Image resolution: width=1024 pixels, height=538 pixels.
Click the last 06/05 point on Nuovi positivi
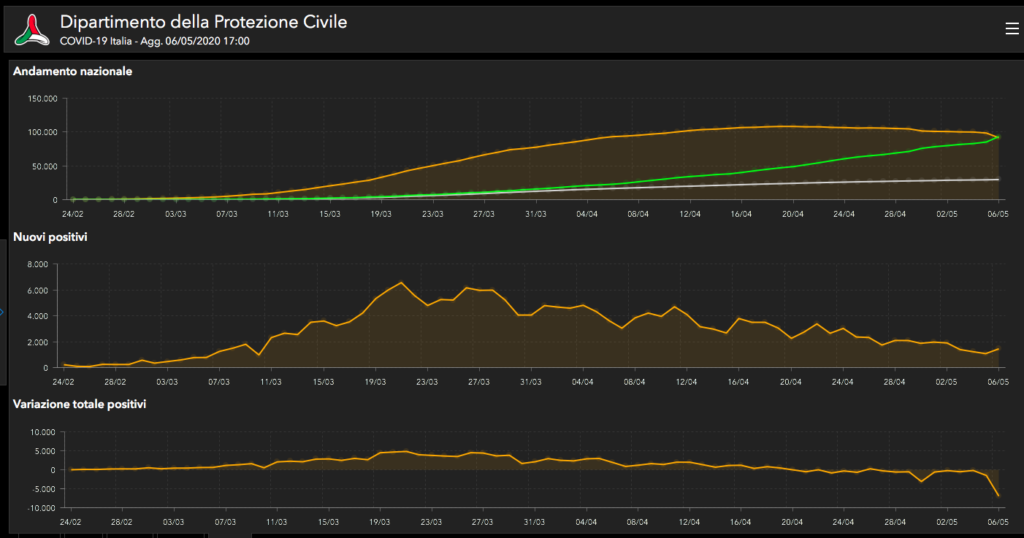(x=998, y=349)
